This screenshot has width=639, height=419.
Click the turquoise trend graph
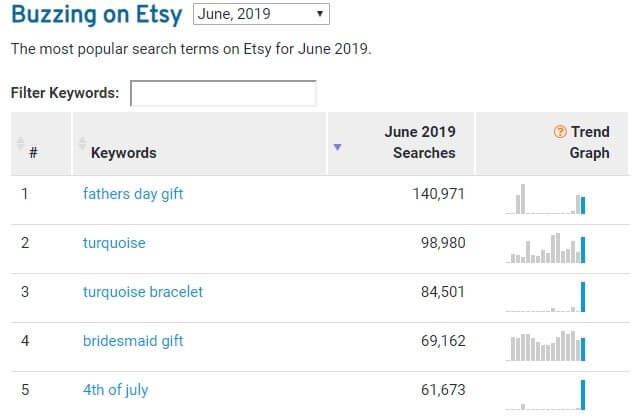[x=548, y=247]
